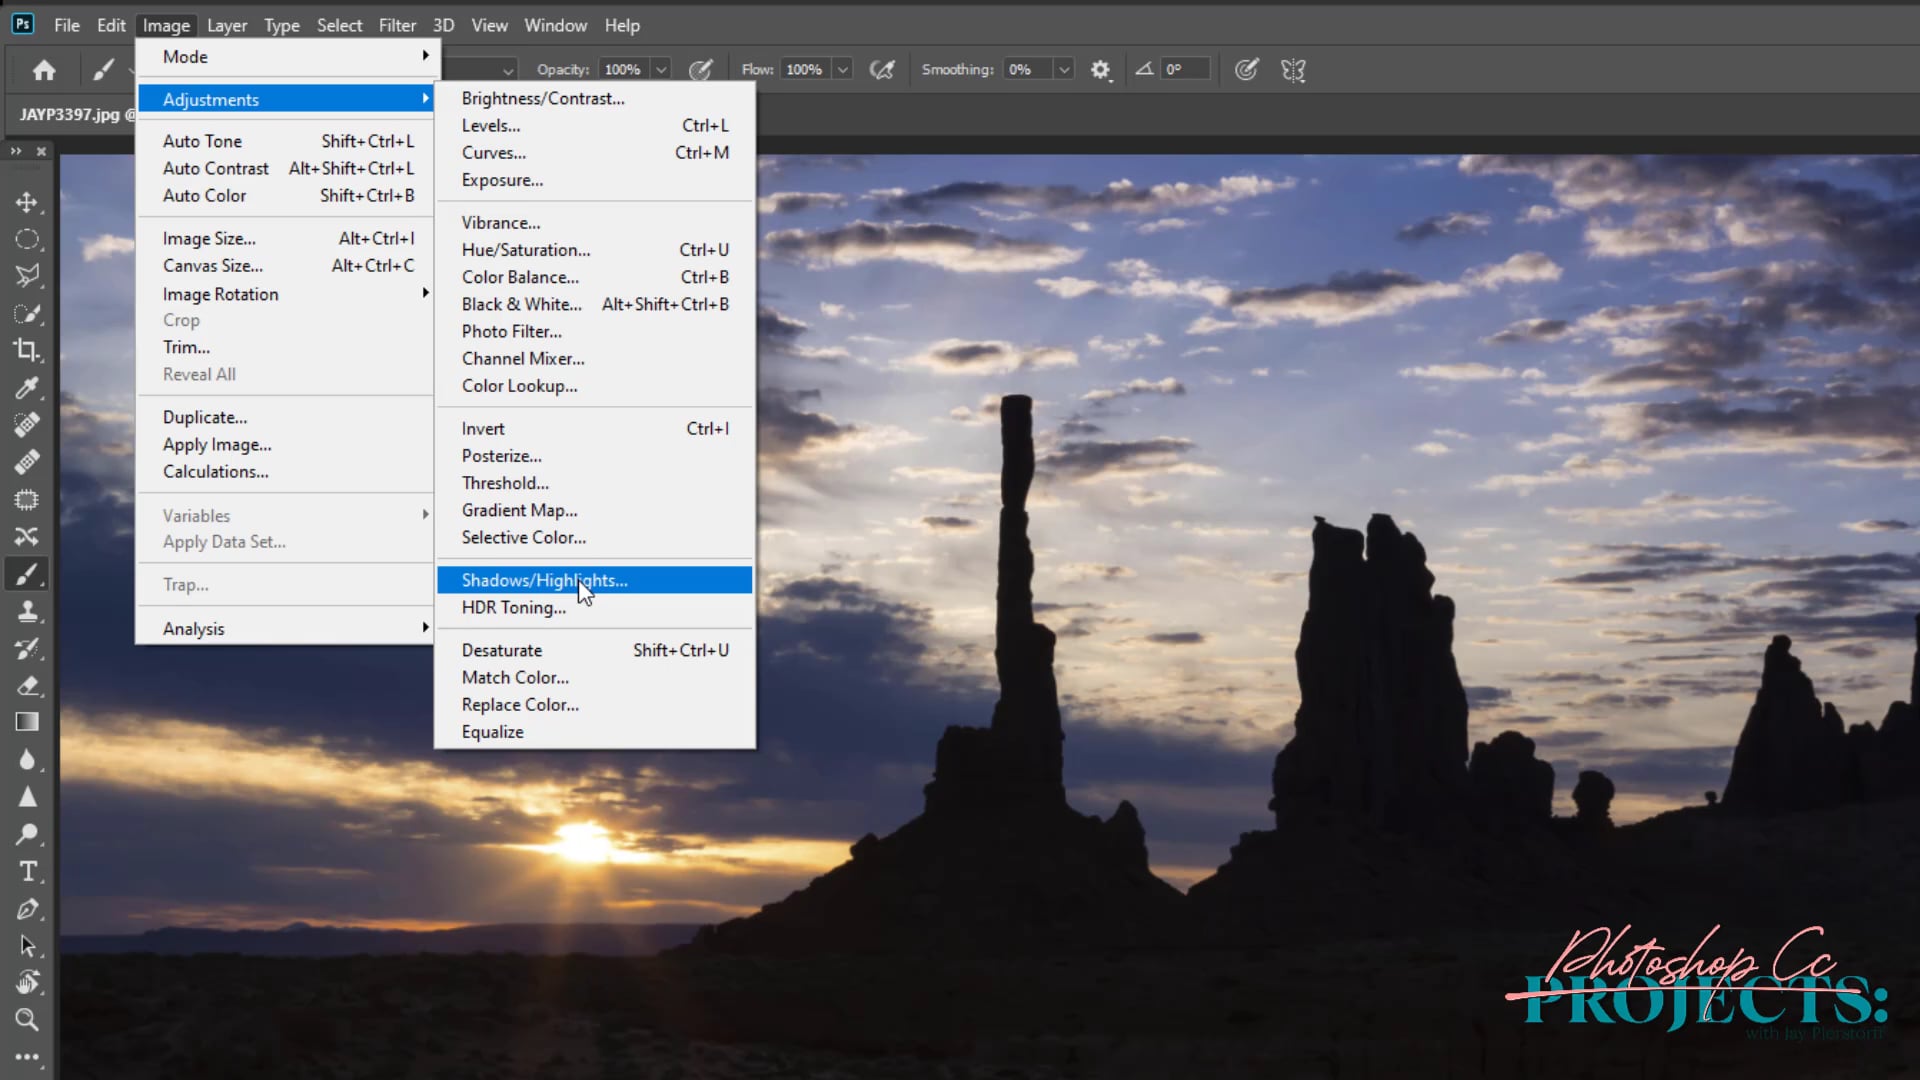Select the Zoom tool

(27, 1019)
